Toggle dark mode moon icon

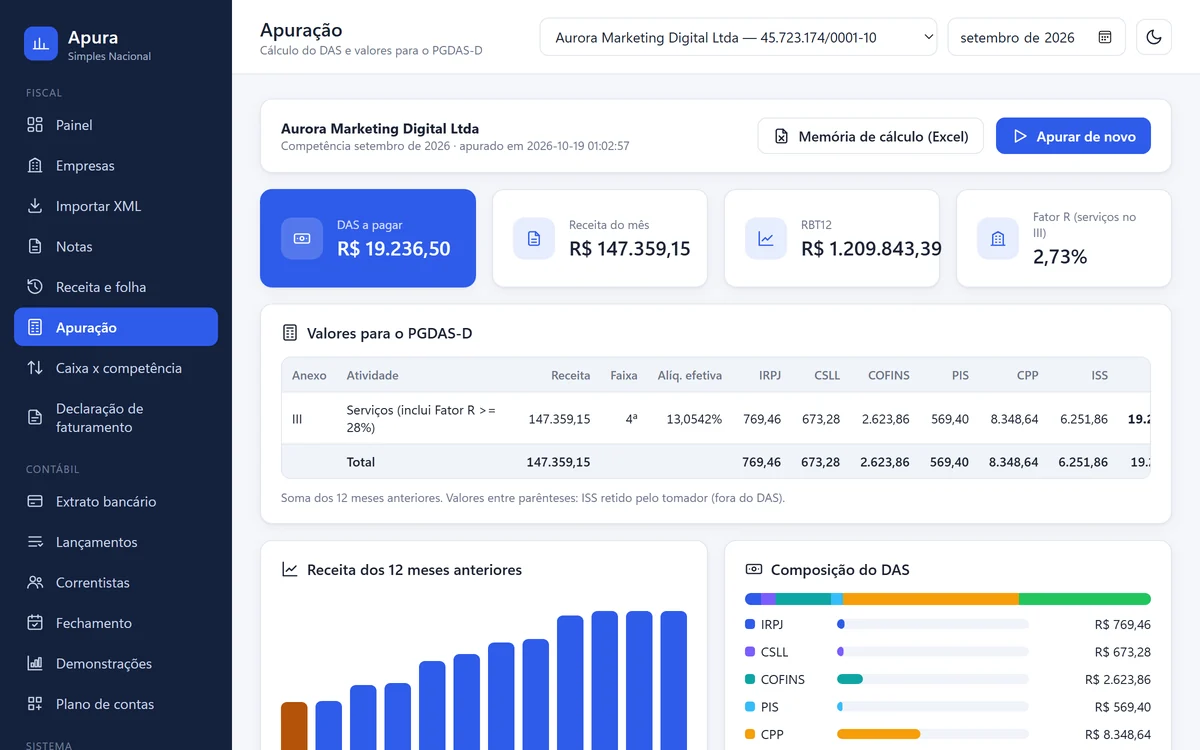[1154, 37]
